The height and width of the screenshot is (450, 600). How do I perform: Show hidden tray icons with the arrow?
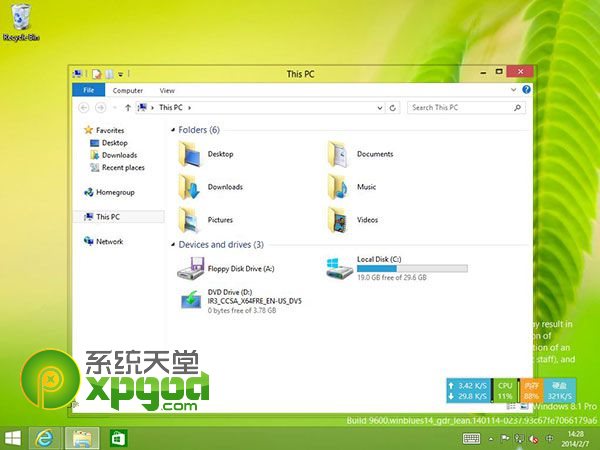click(491, 439)
